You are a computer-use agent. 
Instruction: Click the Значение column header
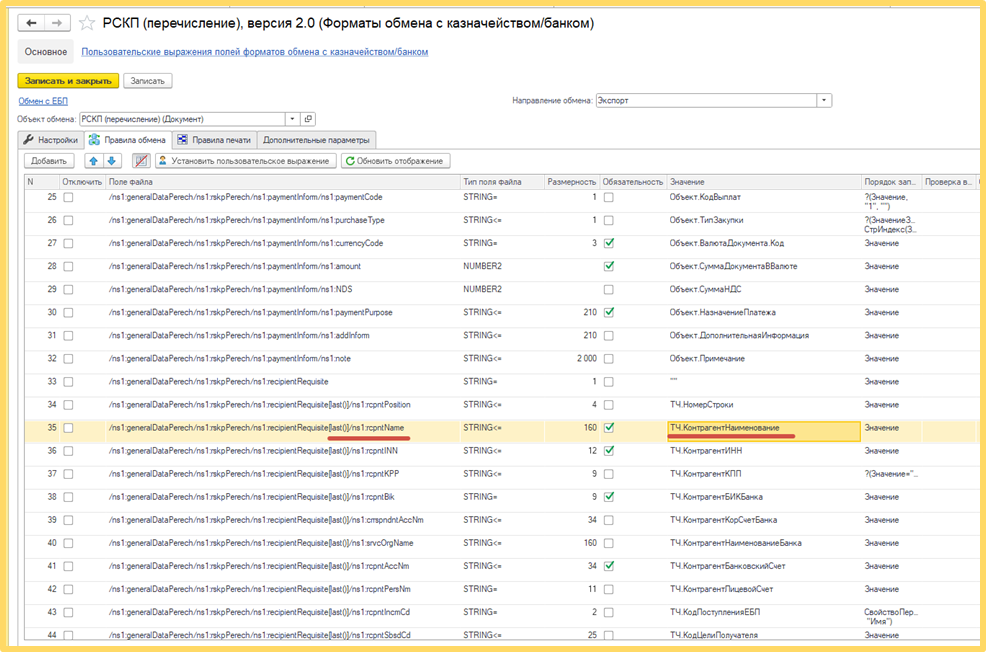point(764,182)
